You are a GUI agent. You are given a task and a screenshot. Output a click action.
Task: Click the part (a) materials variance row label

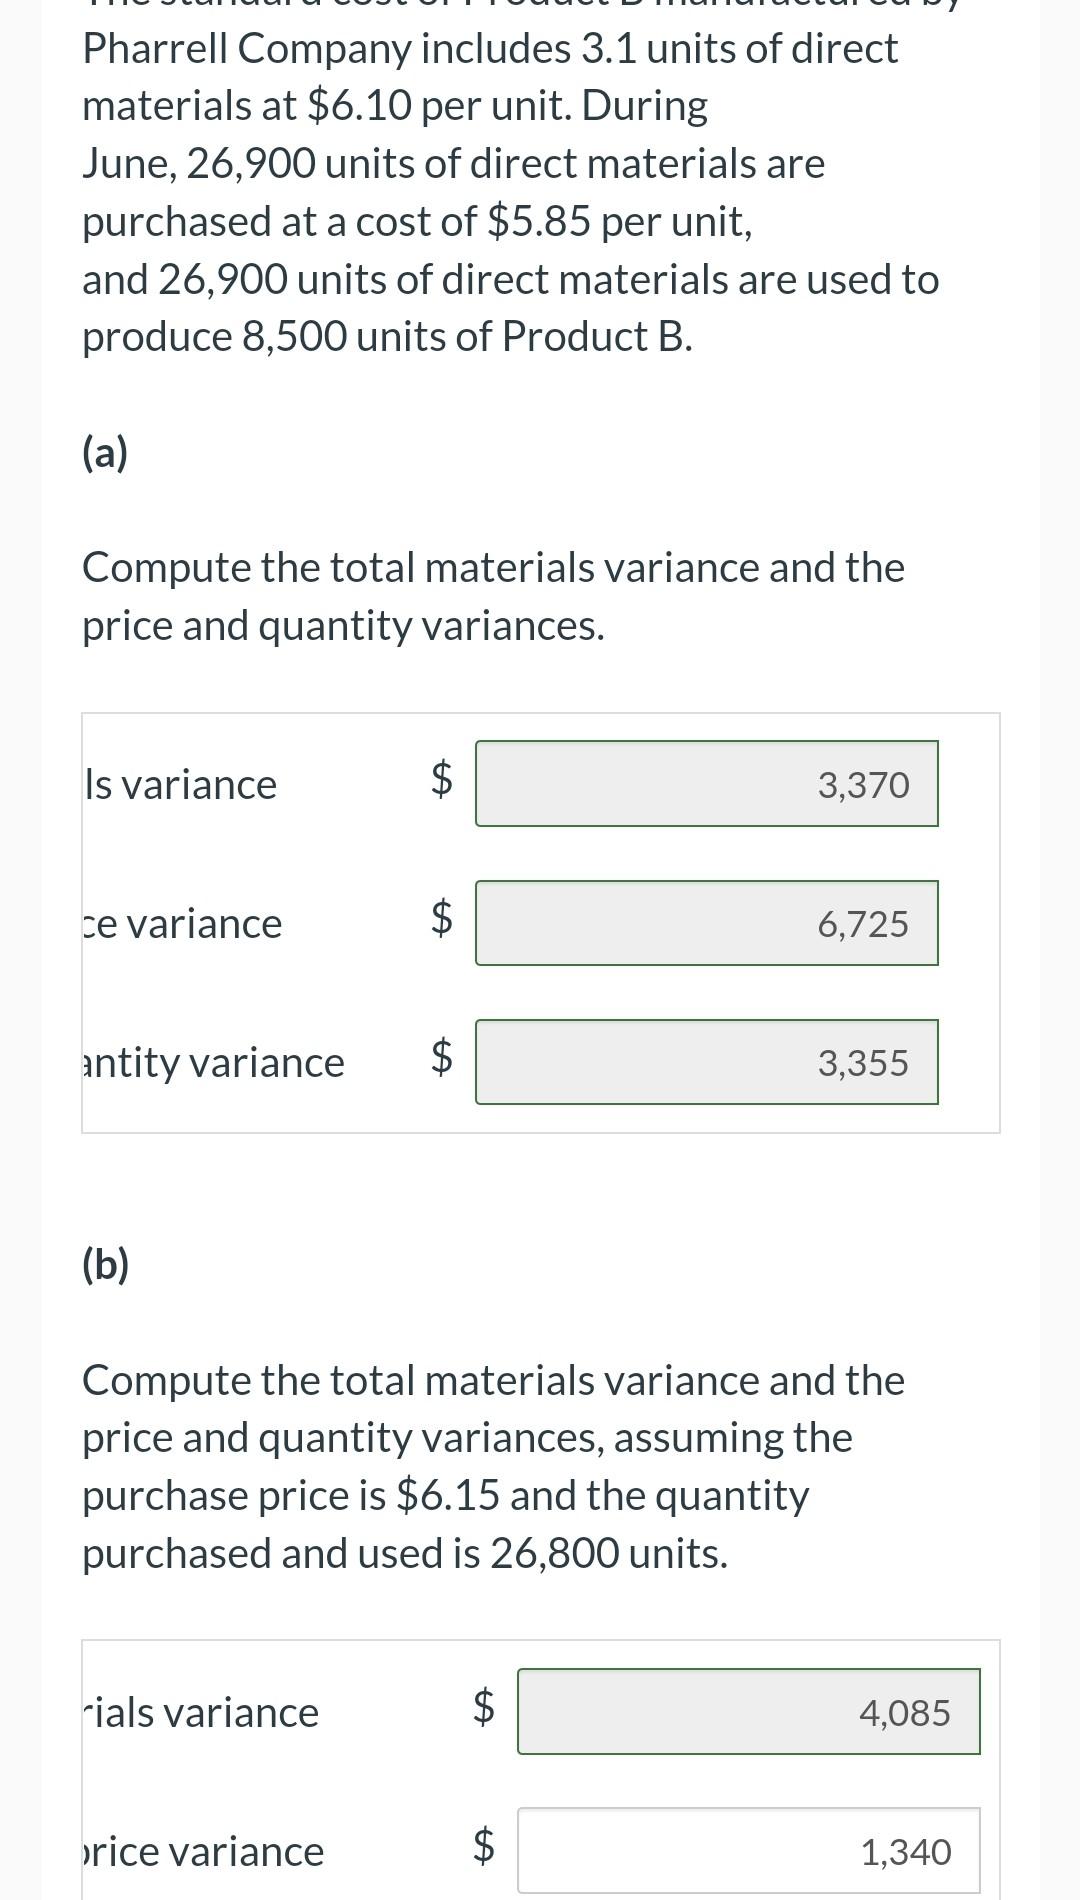tap(180, 784)
